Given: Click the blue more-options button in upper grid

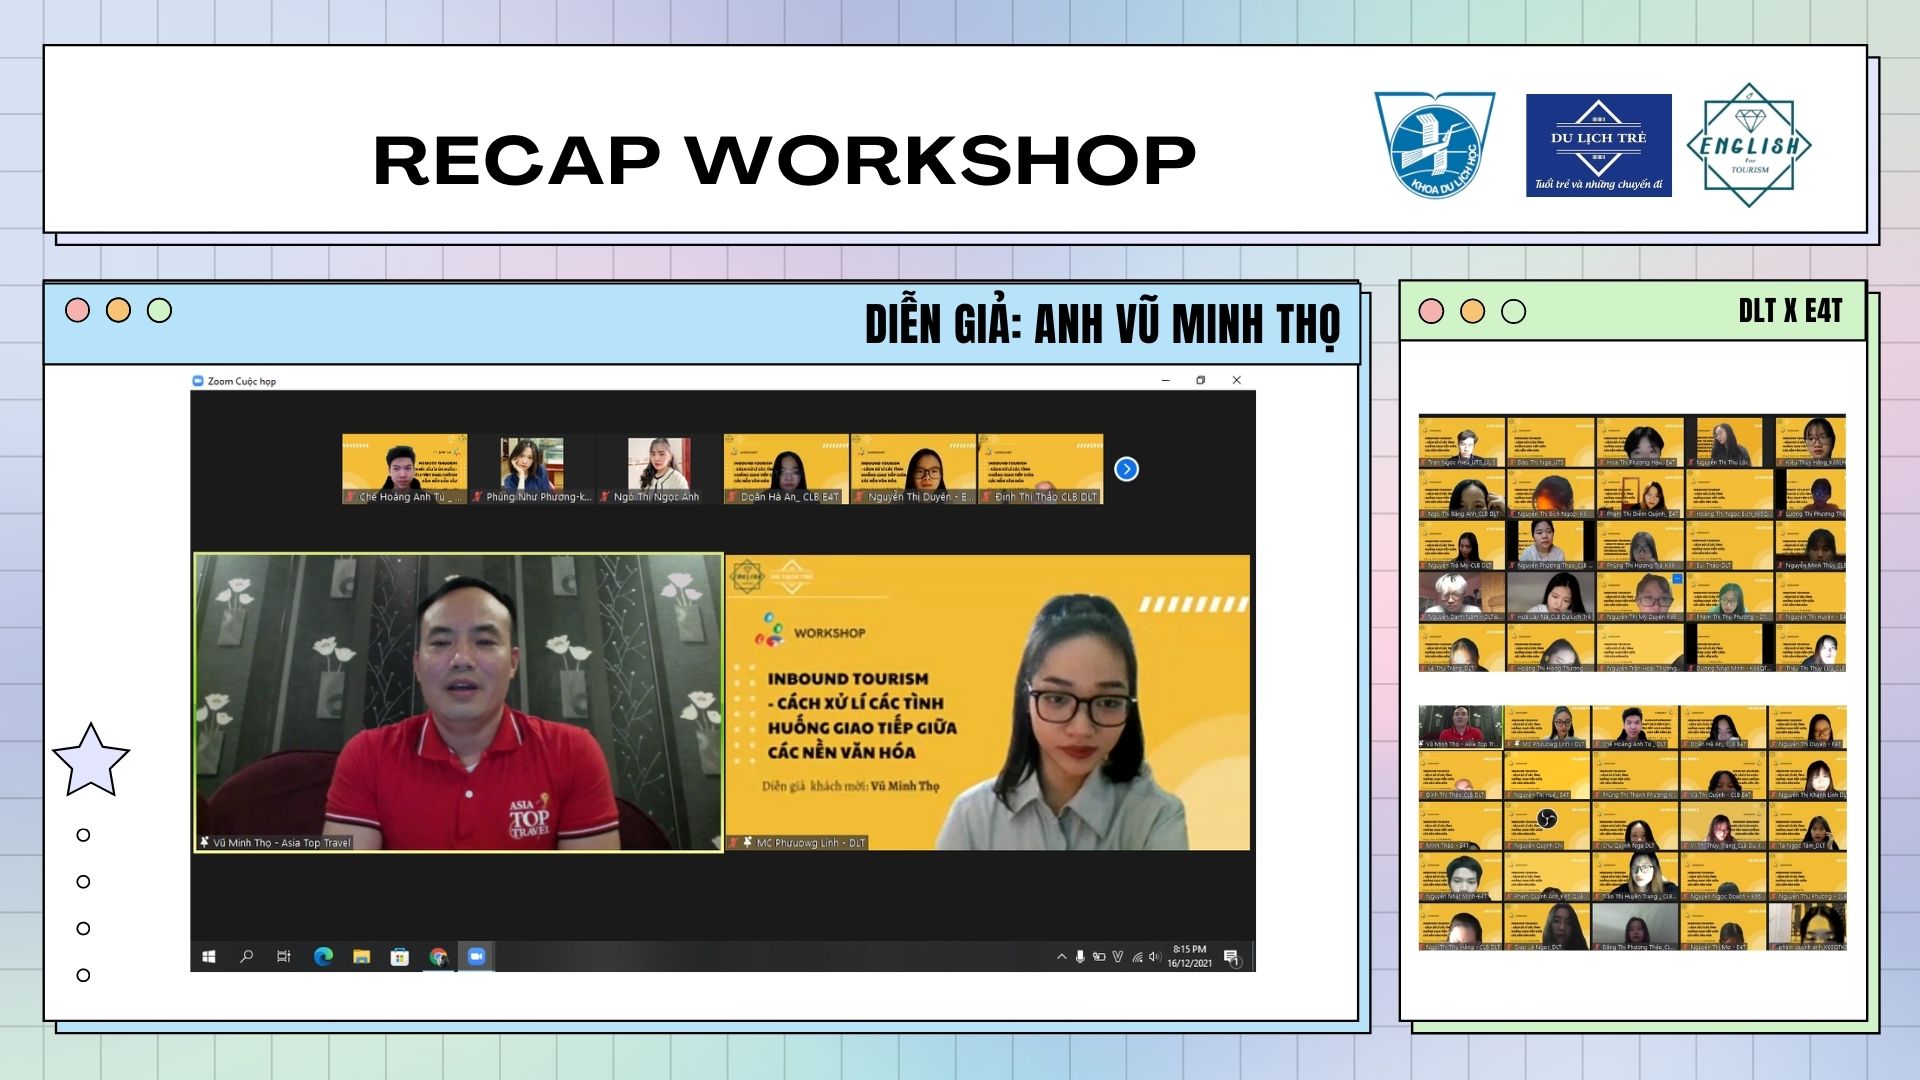Looking at the screenshot, I should click(x=1677, y=579).
